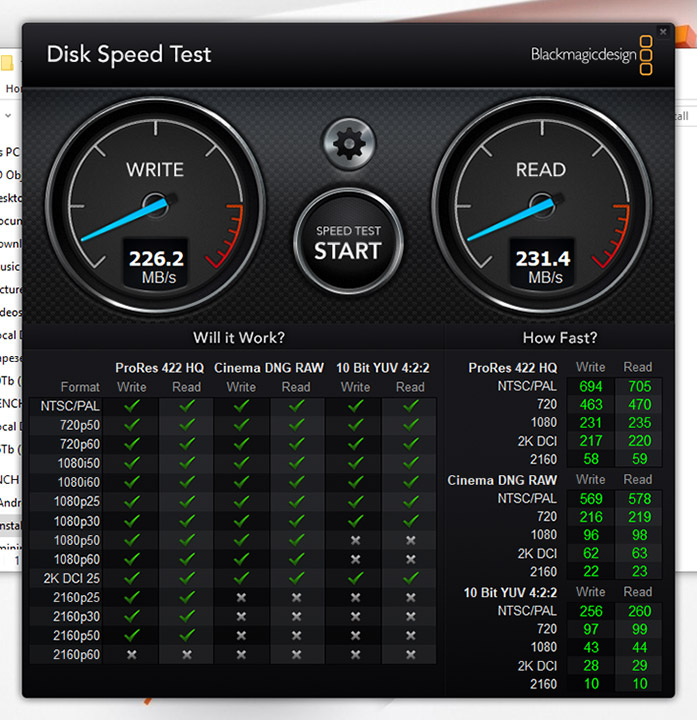Click Cinema DNG Read cross for 2160p30

point(296,616)
